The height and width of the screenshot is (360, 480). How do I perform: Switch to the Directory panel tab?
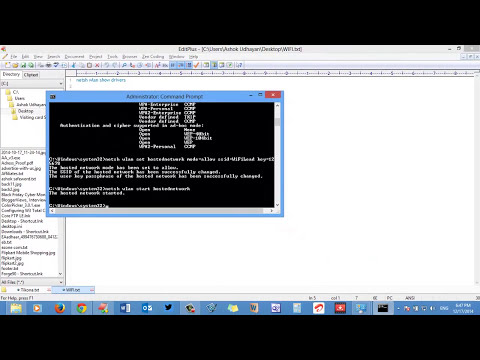click(x=11, y=74)
